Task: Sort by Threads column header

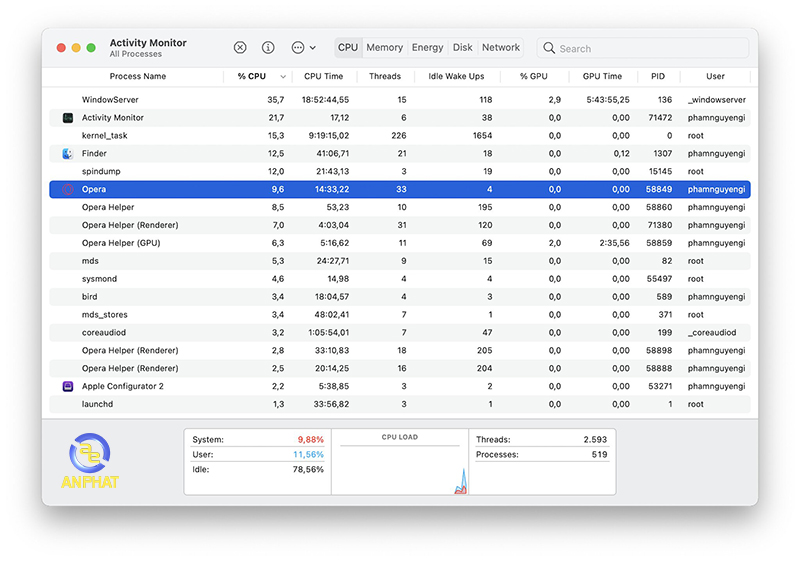Action: [385, 76]
